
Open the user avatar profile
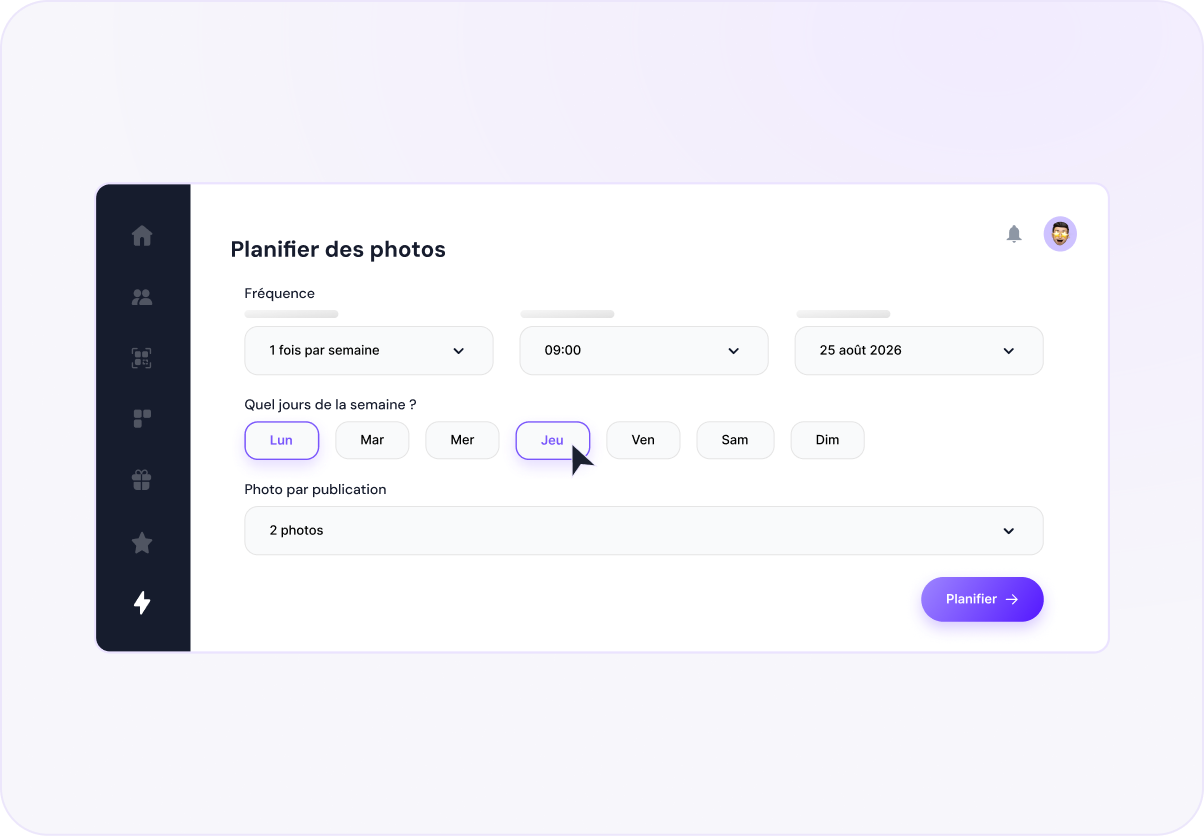click(x=1060, y=234)
